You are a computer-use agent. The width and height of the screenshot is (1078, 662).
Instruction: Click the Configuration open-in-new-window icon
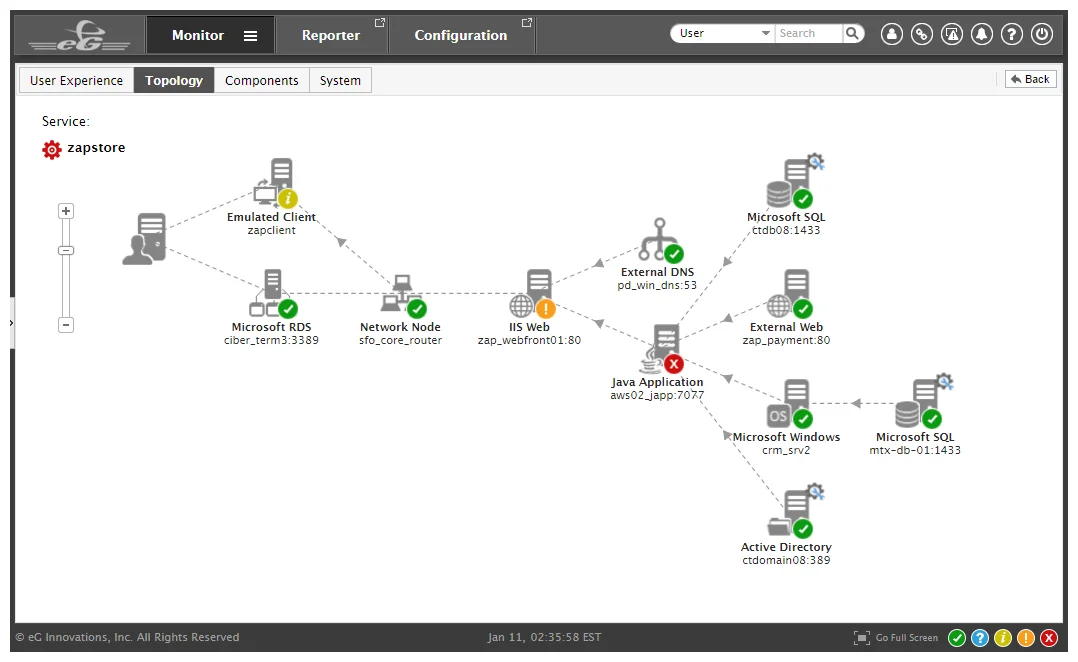(x=527, y=23)
